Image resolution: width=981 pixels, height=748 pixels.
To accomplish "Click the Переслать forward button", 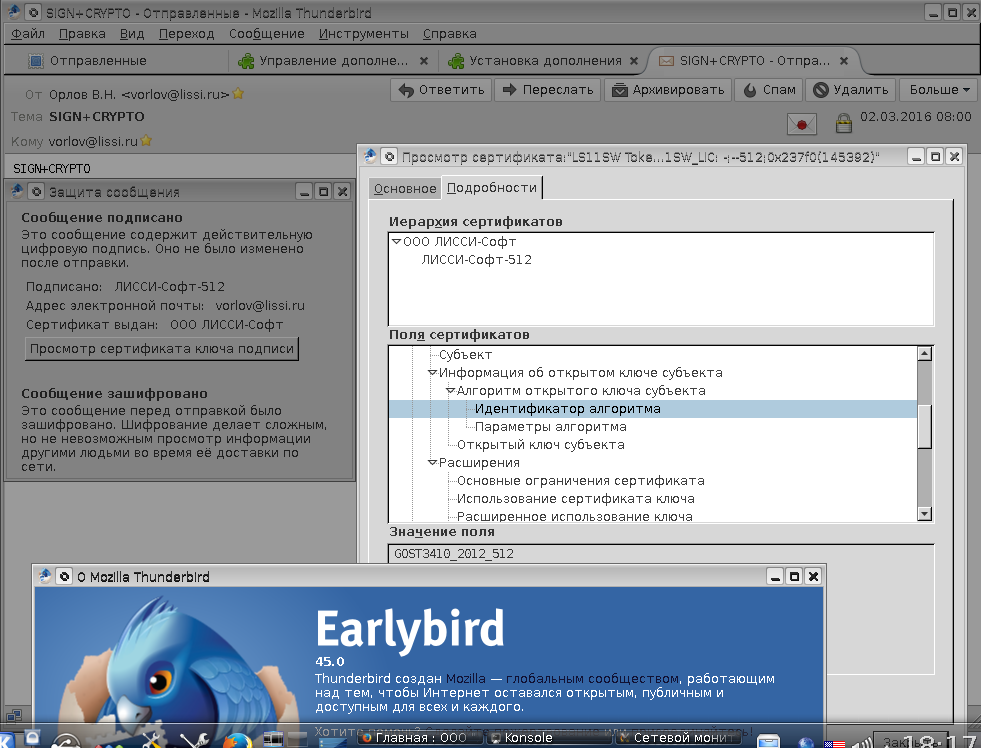I will [x=547, y=90].
